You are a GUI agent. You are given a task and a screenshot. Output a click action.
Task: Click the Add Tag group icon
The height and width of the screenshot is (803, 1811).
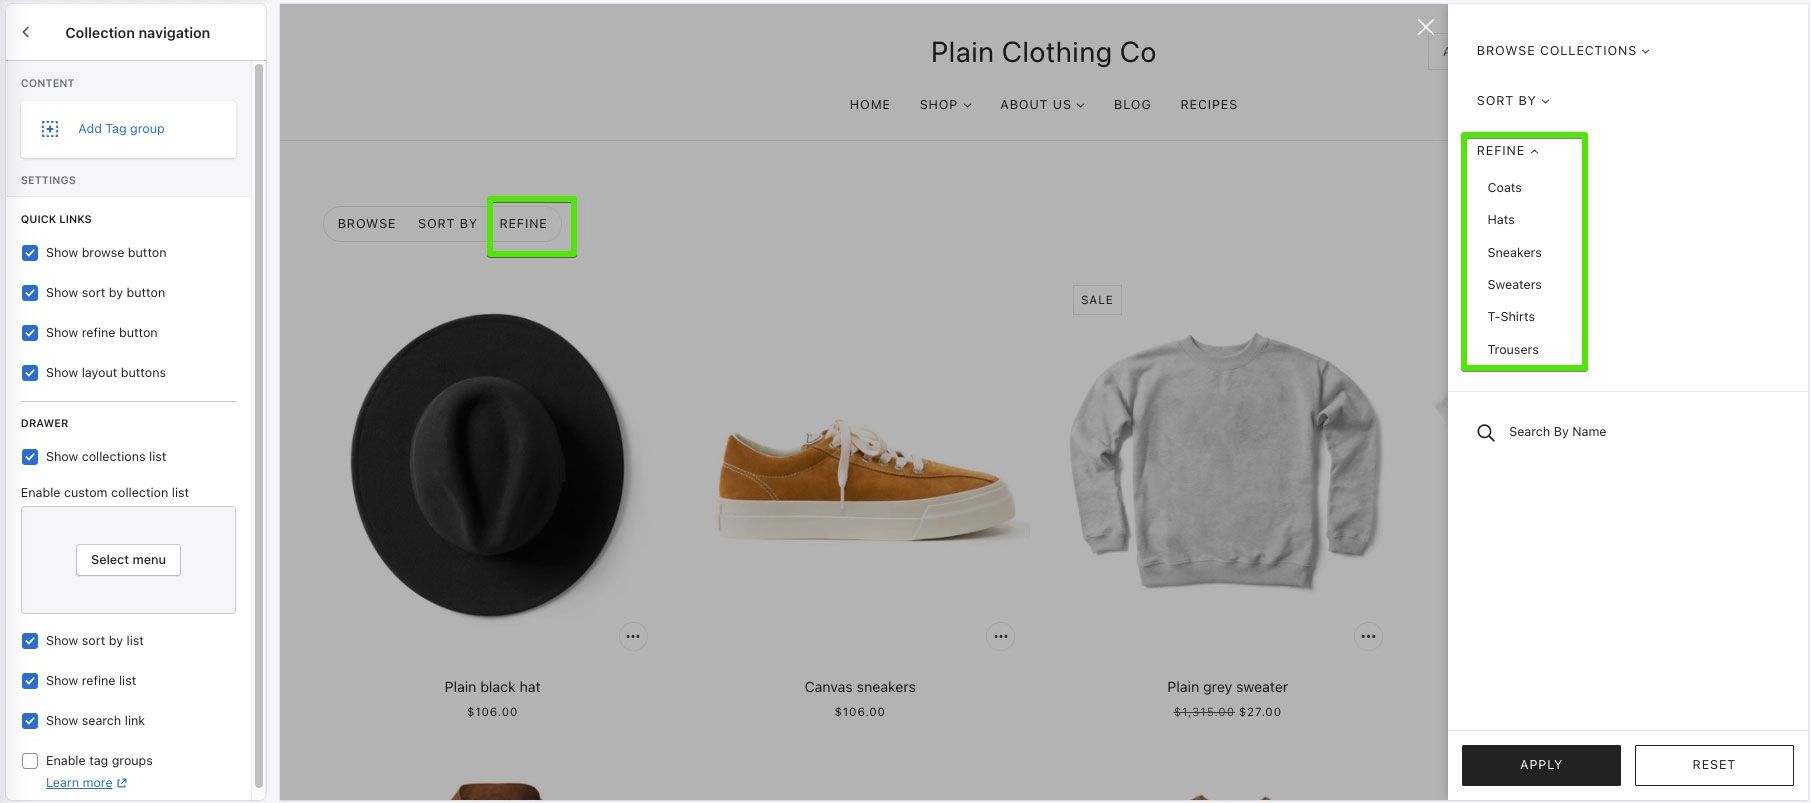50,129
